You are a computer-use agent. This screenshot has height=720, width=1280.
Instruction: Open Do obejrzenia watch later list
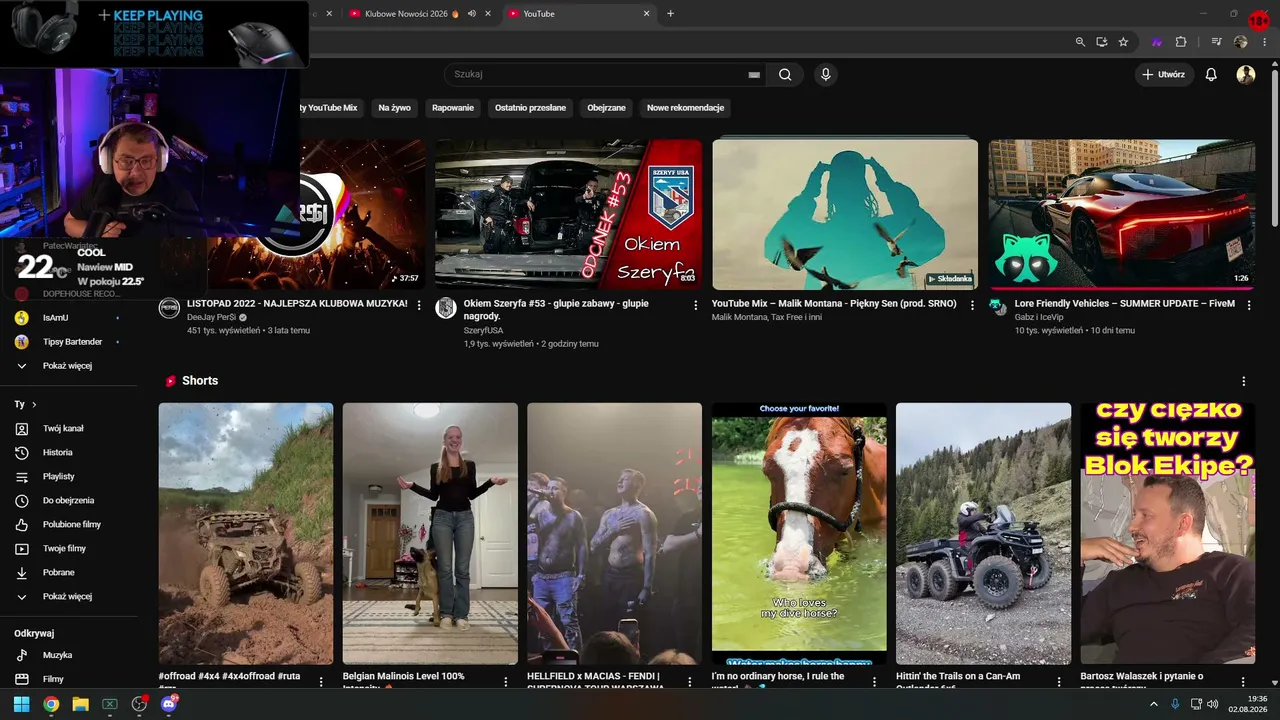click(68, 500)
